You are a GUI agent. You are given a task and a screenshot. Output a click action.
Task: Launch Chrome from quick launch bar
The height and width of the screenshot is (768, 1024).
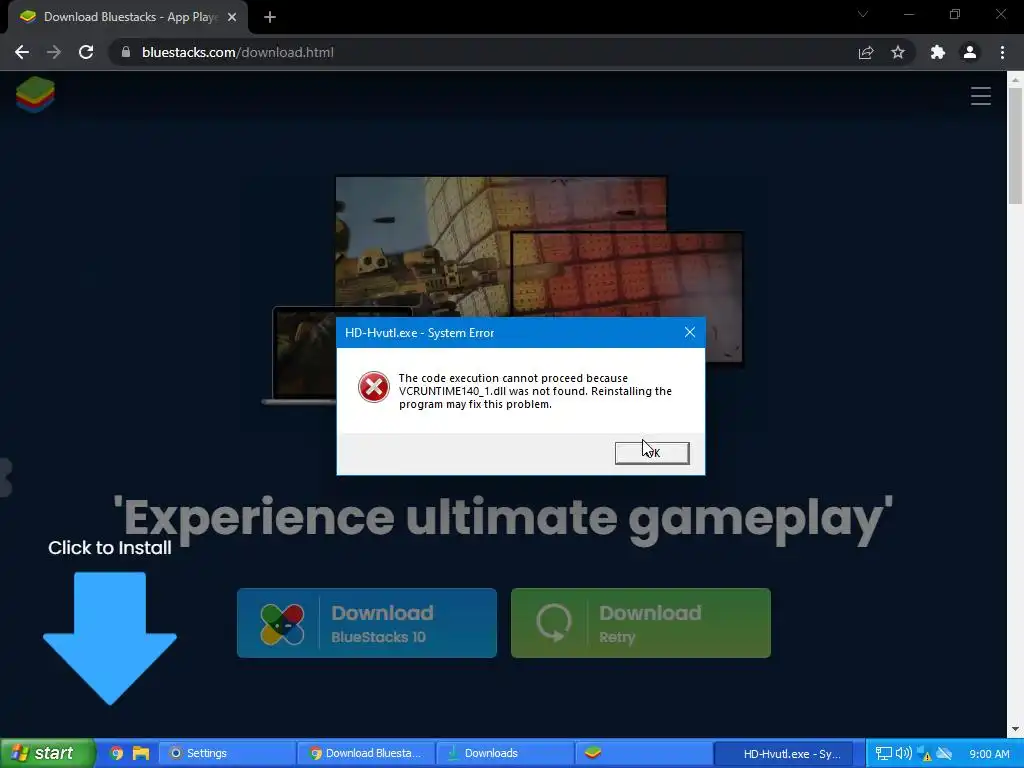[116, 753]
